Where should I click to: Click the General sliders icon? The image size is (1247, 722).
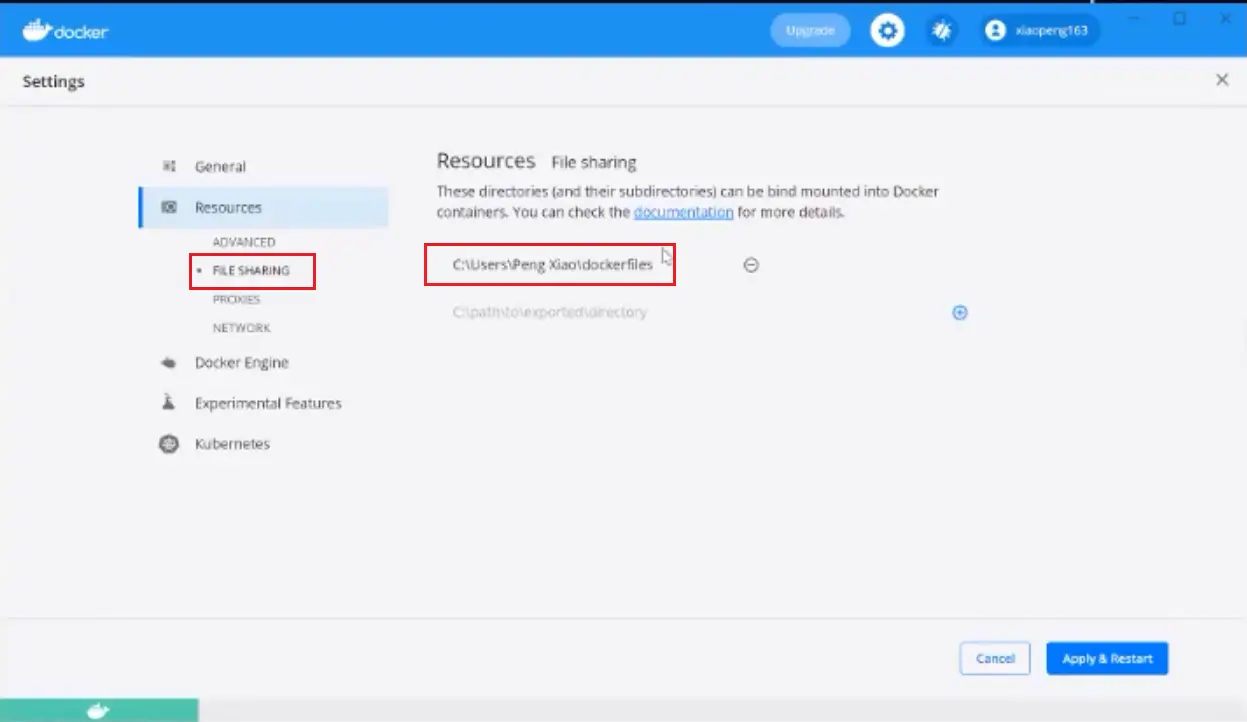169,166
